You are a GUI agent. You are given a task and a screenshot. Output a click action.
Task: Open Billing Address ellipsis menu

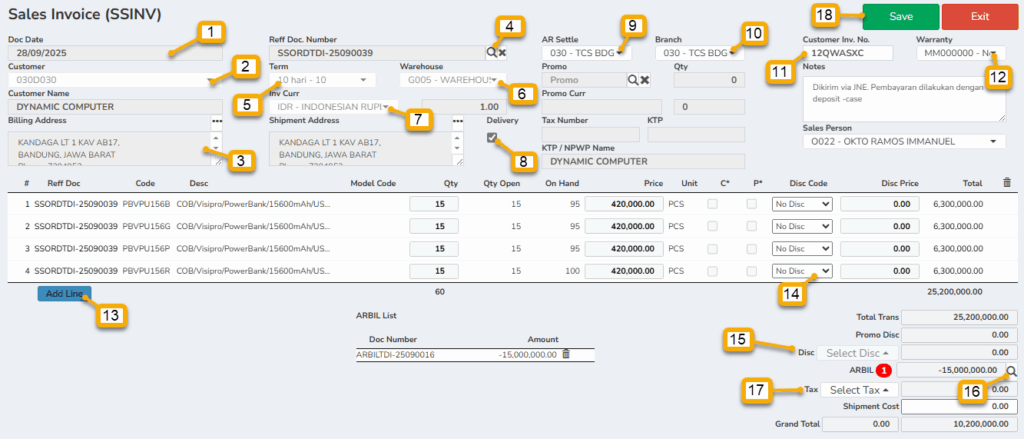point(216,121)
